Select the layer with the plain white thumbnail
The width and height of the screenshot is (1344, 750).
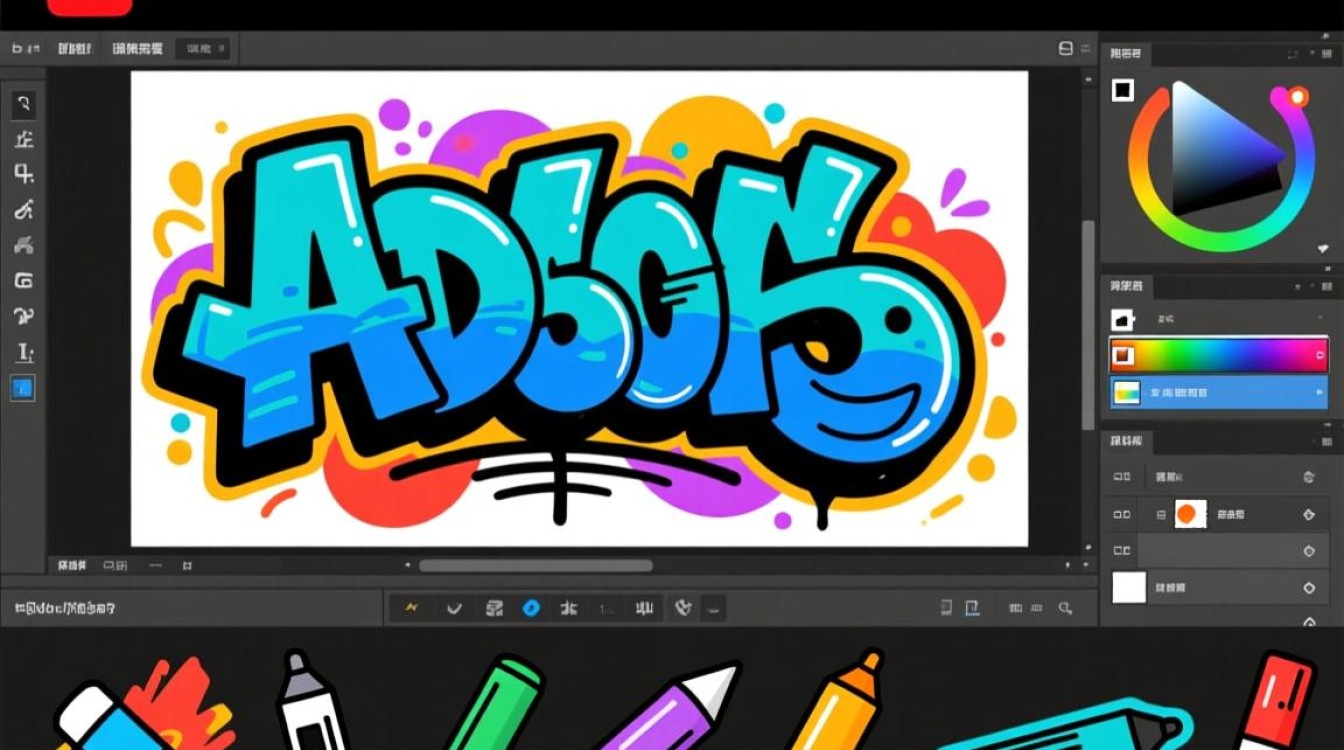tap(1219, 588)
